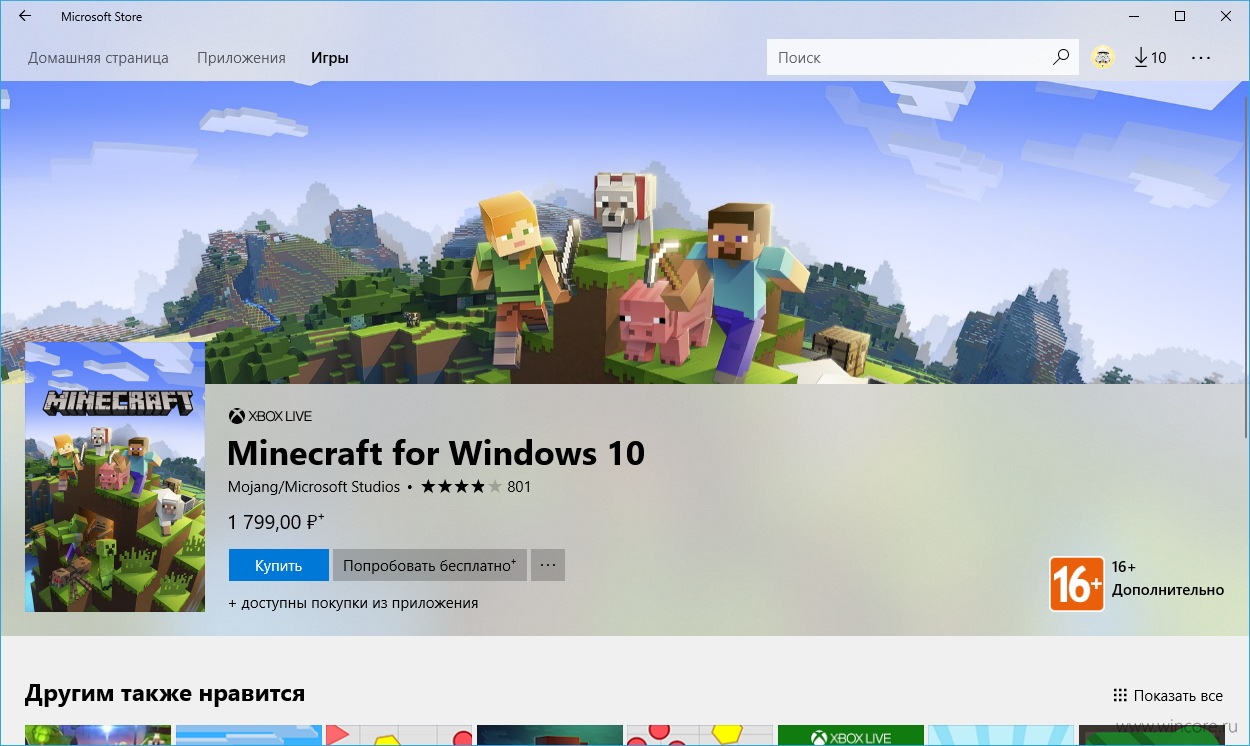Open the green Xbox Live tile thumbnail
The height and width of the screenshot is (746, 1250).
coord(851,736)
